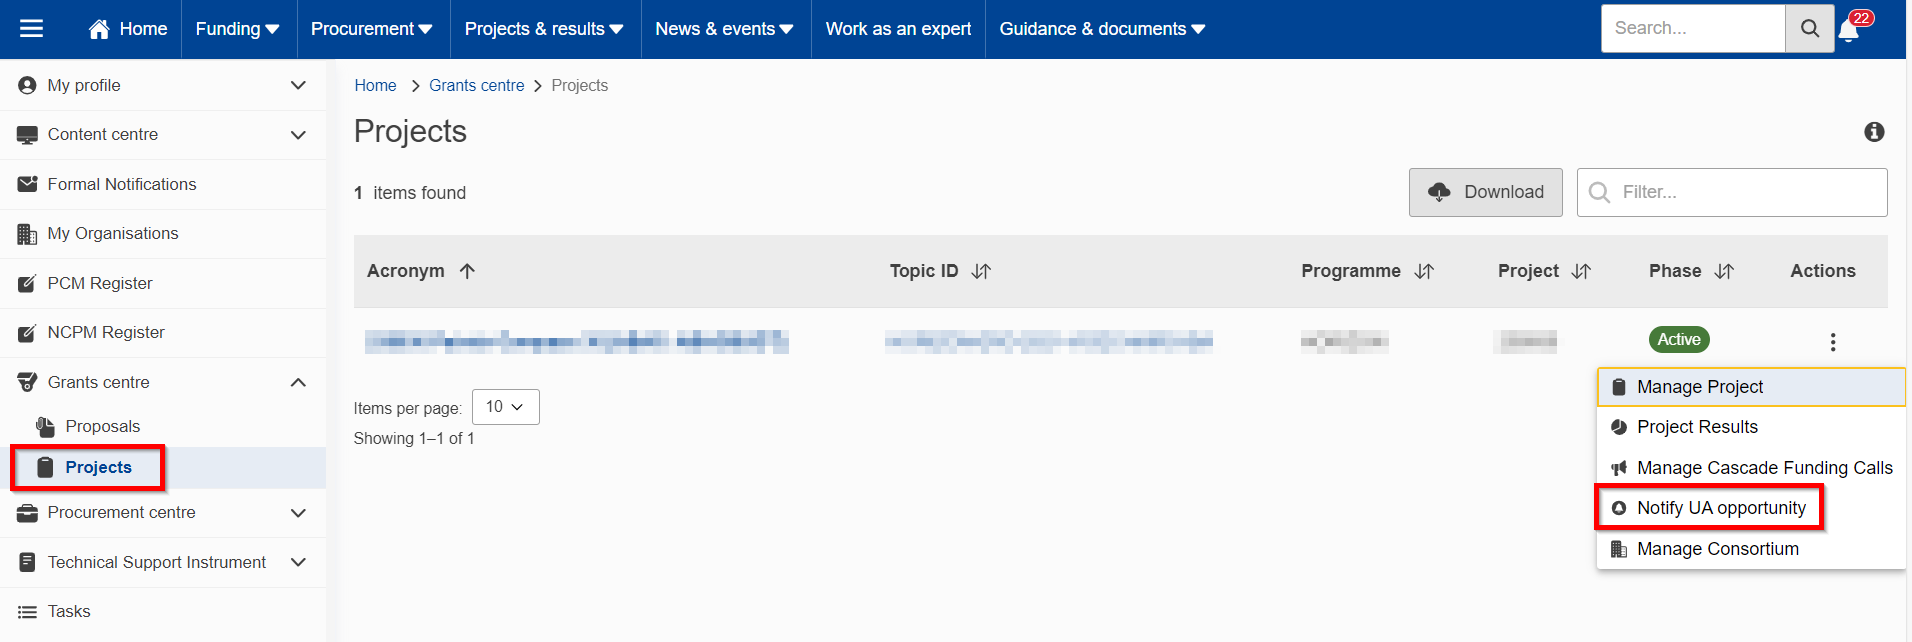Open the Tasks label

click(x=69, y=611)
